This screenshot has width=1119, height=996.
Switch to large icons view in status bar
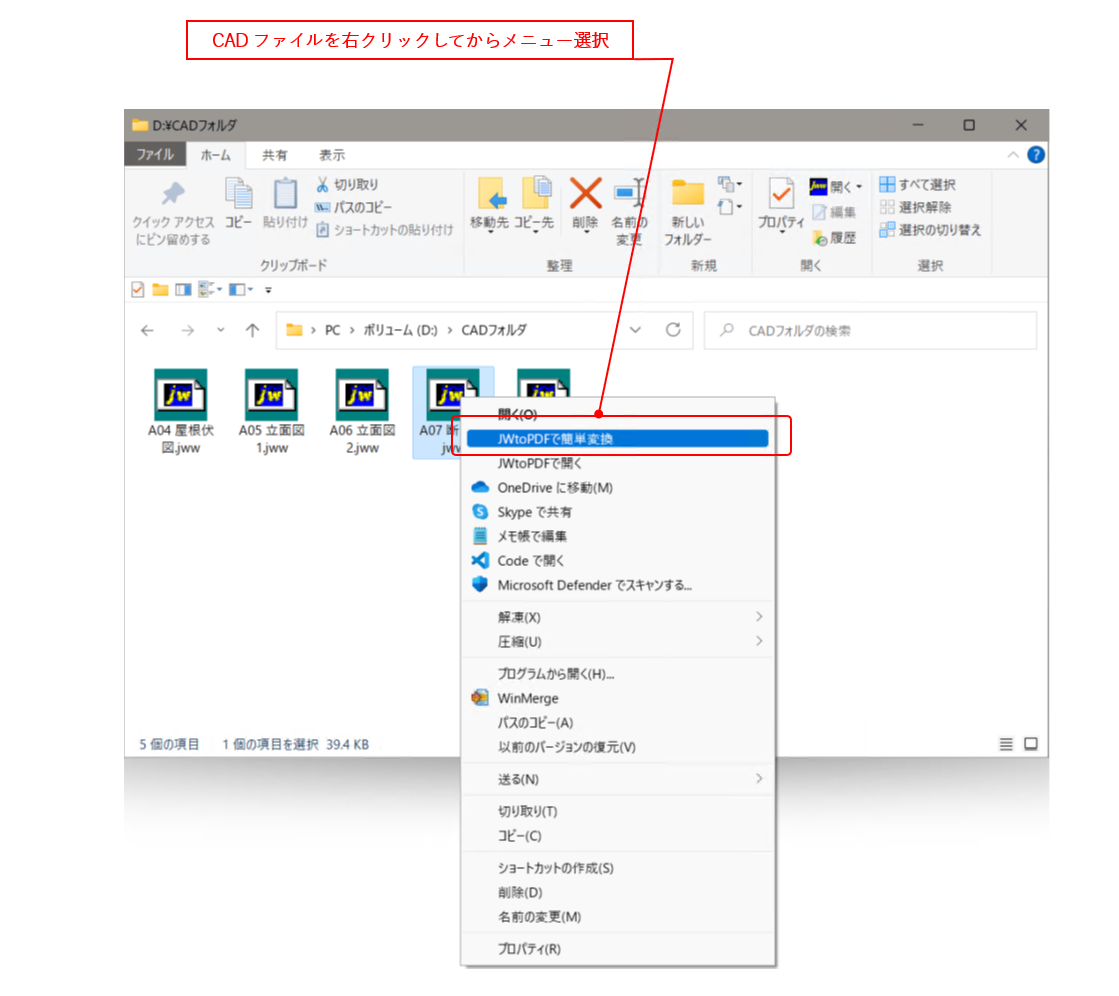click(x=1031, y=745)
